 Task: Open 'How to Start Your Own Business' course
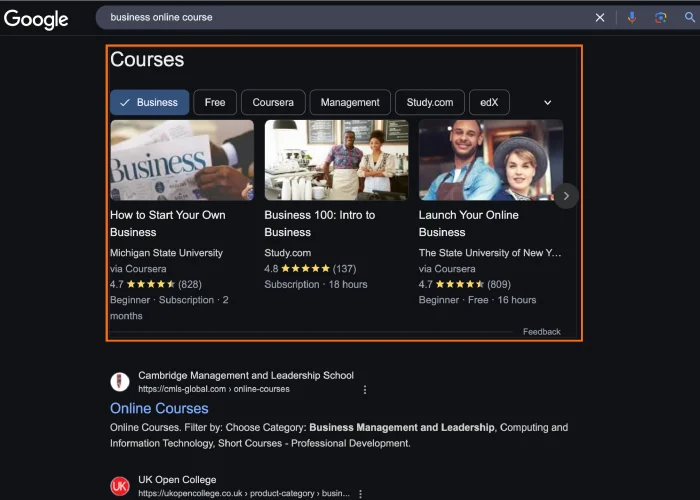point(168,224)
